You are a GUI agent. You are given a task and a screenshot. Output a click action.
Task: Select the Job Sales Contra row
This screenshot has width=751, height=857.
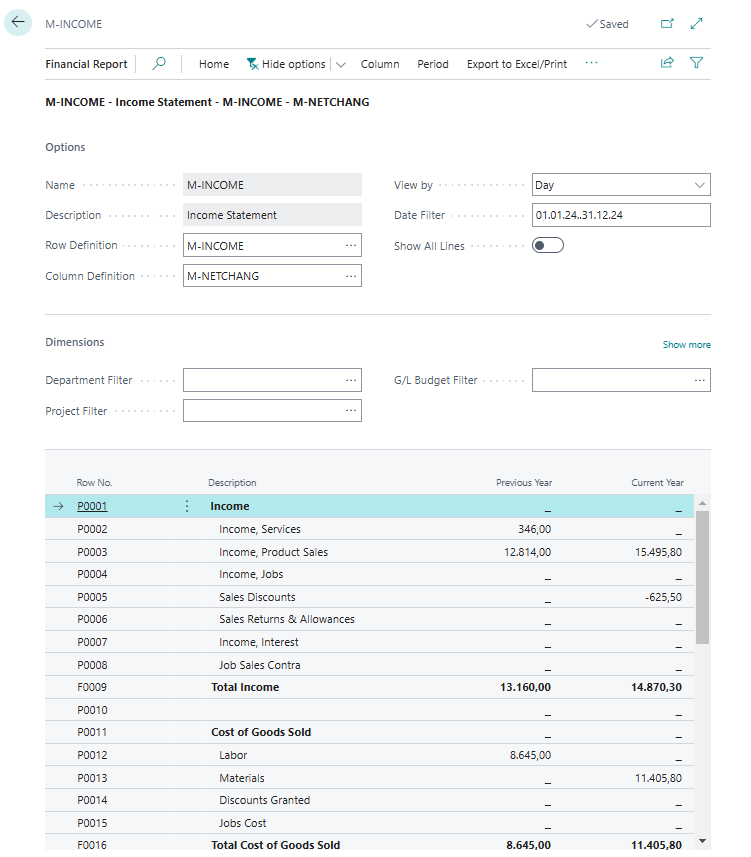pyautogui.click(x=369, y=665)
